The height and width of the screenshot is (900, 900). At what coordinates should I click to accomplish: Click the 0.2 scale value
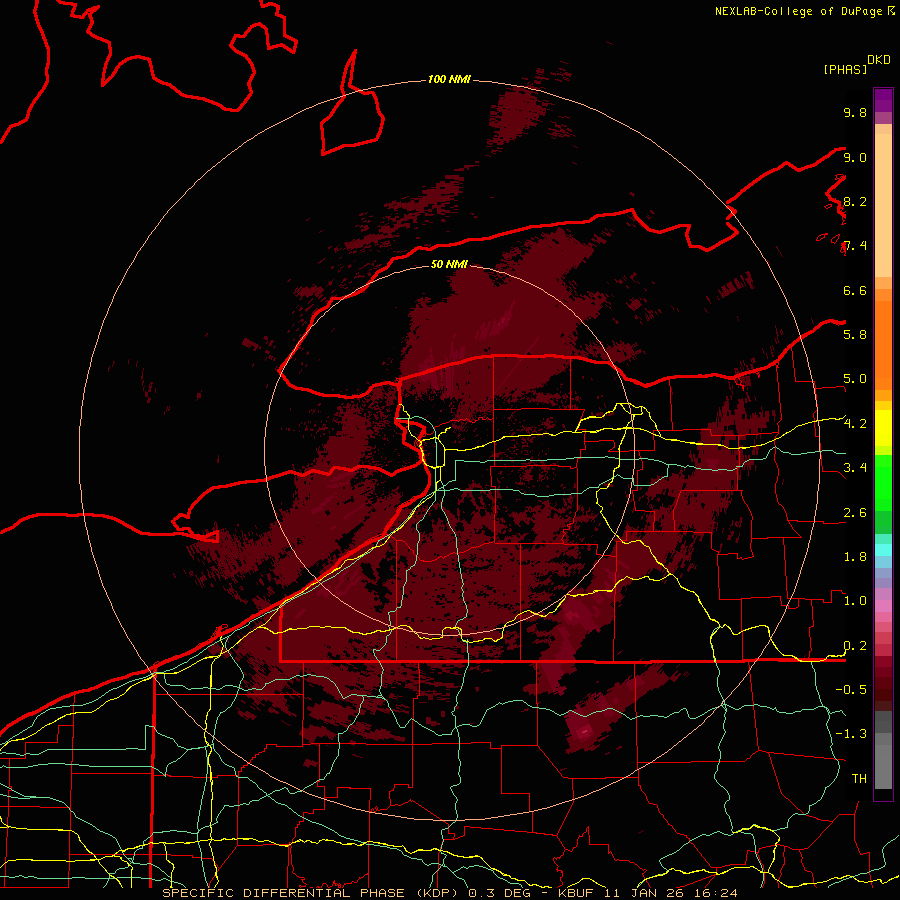[x=855, y=646]
